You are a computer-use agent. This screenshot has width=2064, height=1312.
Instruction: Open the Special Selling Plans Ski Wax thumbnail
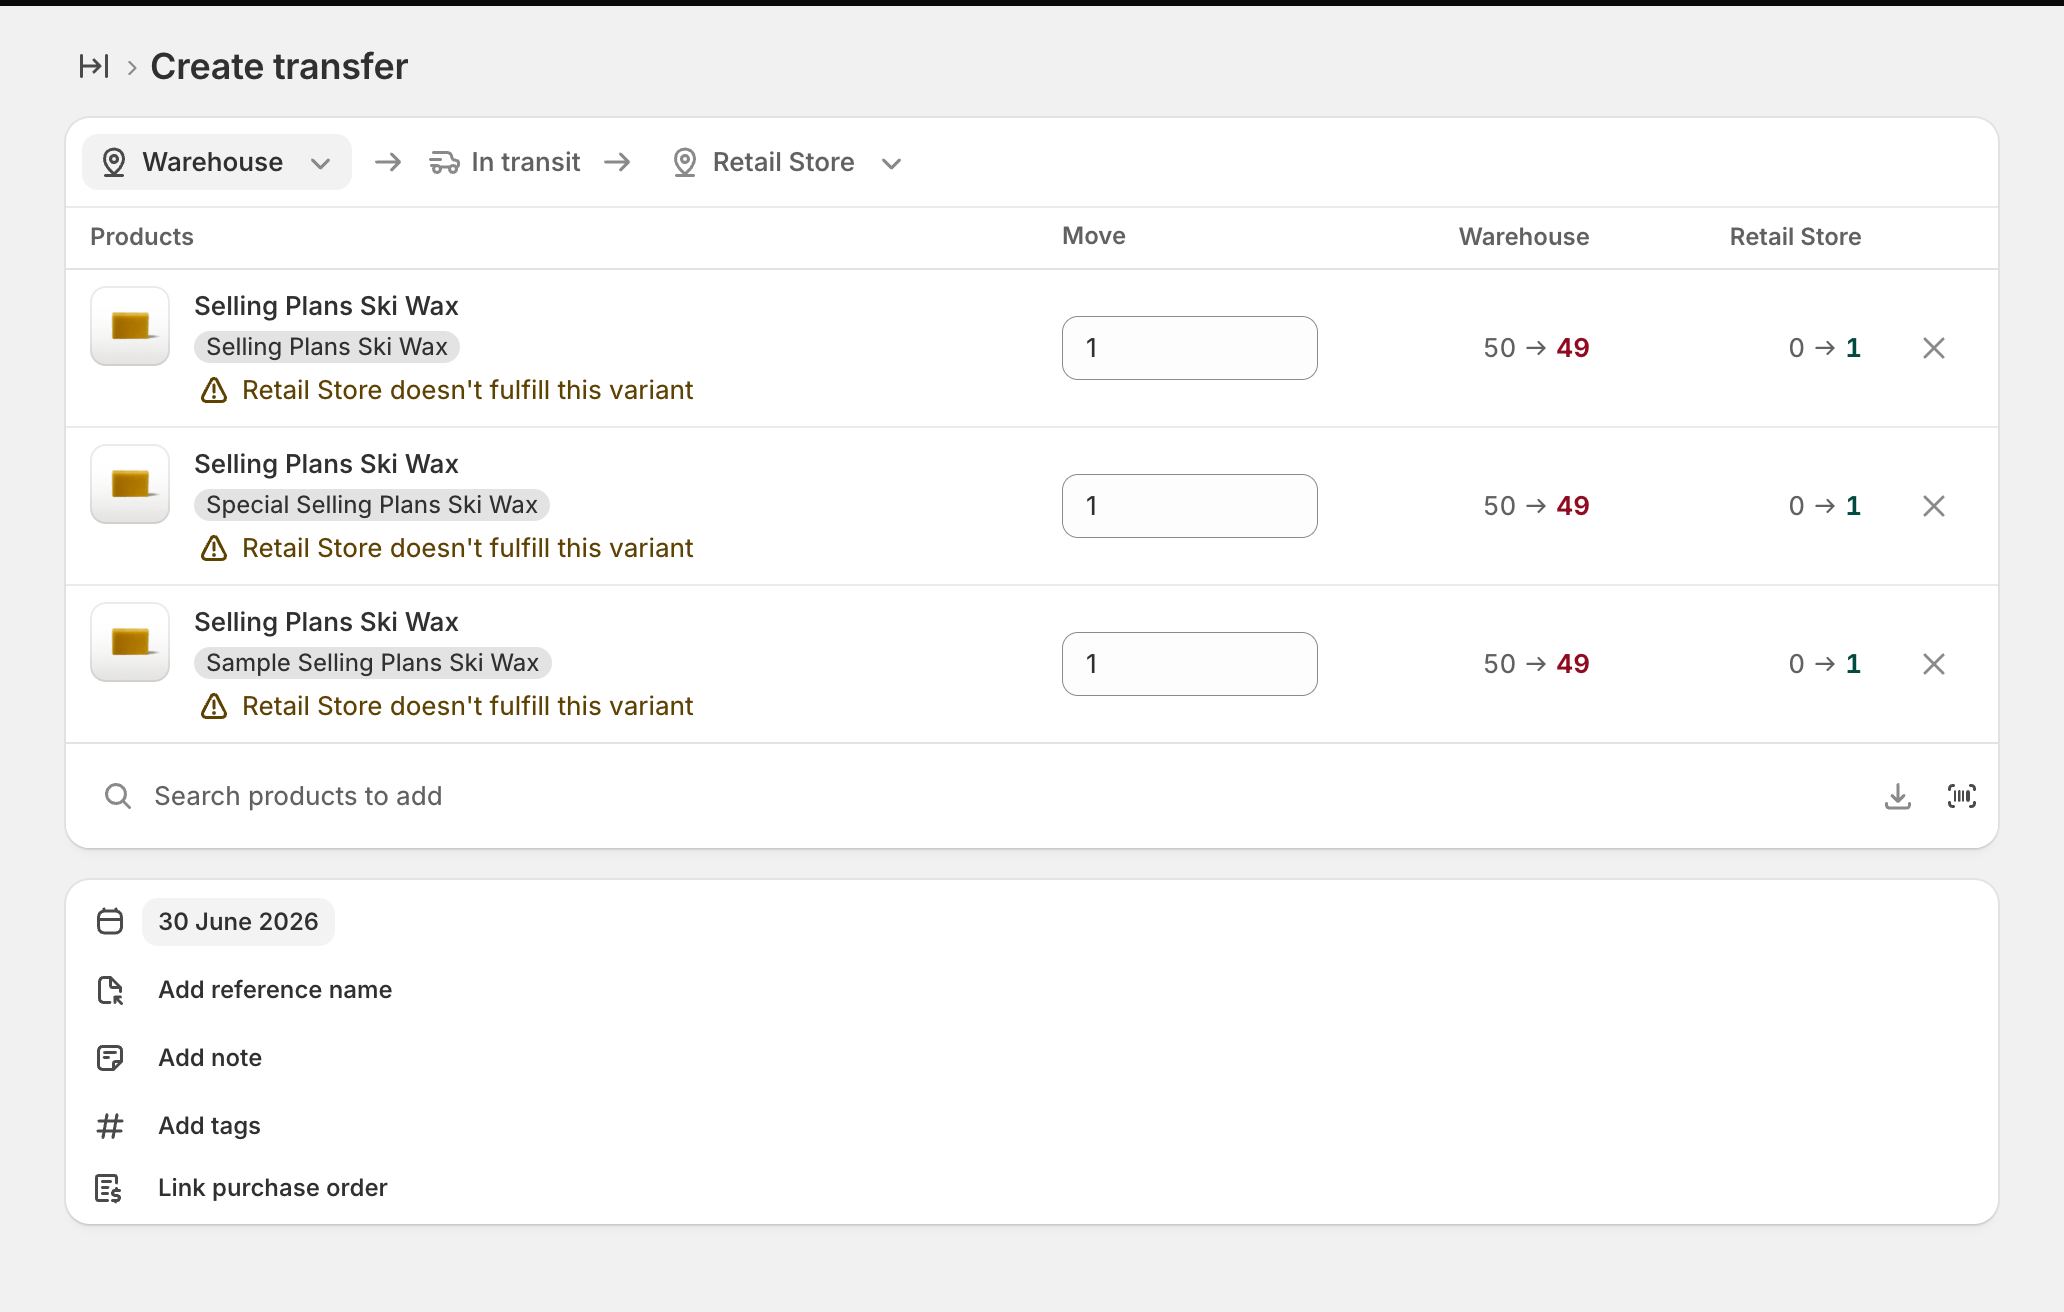click(130, 484)
